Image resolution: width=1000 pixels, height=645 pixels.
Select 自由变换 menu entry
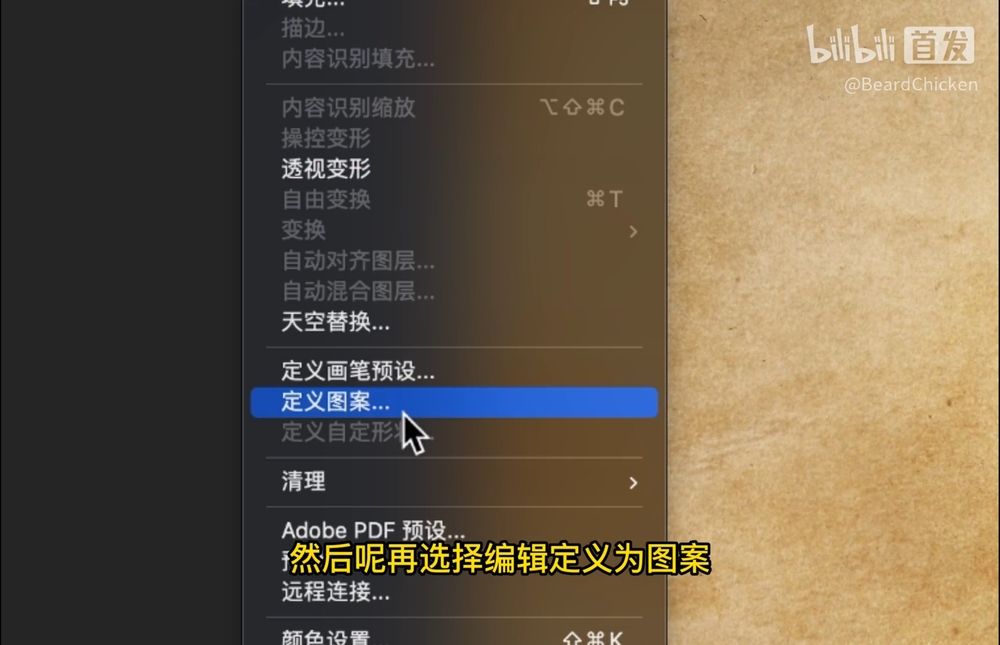[x=454, y=200]
